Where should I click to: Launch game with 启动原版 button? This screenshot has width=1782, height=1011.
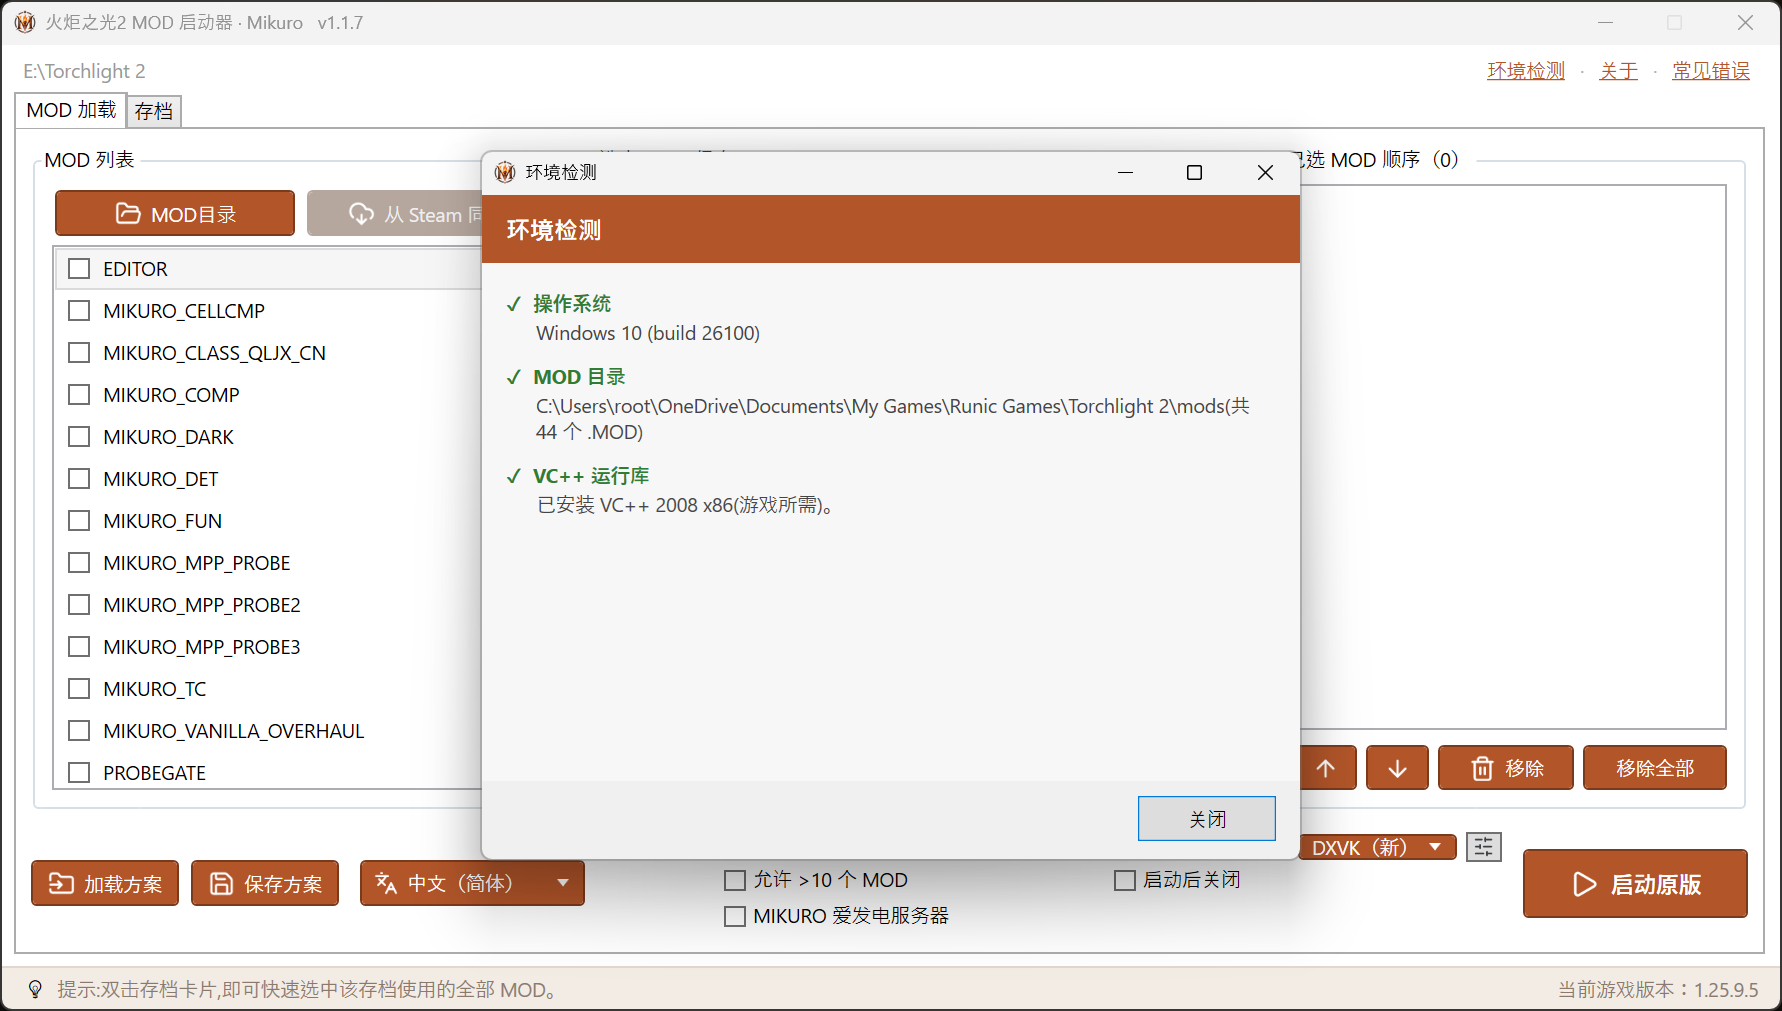coord(1635,884)
